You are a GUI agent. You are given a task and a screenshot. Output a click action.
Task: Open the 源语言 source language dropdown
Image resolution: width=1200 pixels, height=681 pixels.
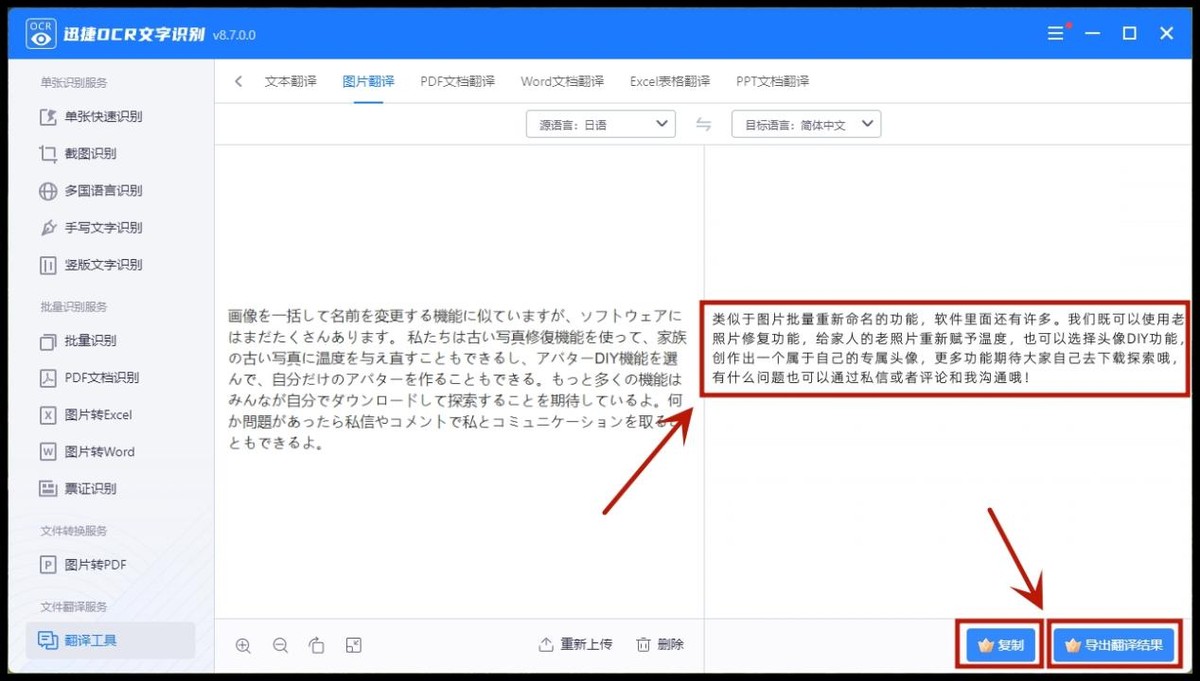click(x=600, y=123)
